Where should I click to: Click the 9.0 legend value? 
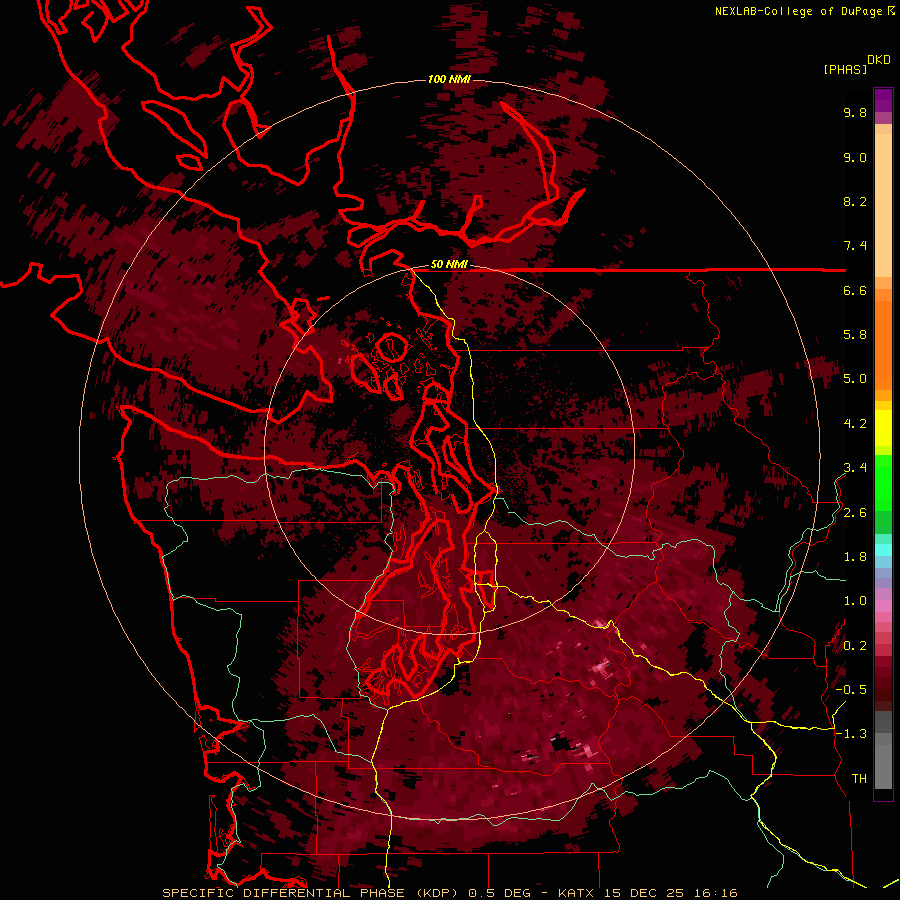coord(855,157)
